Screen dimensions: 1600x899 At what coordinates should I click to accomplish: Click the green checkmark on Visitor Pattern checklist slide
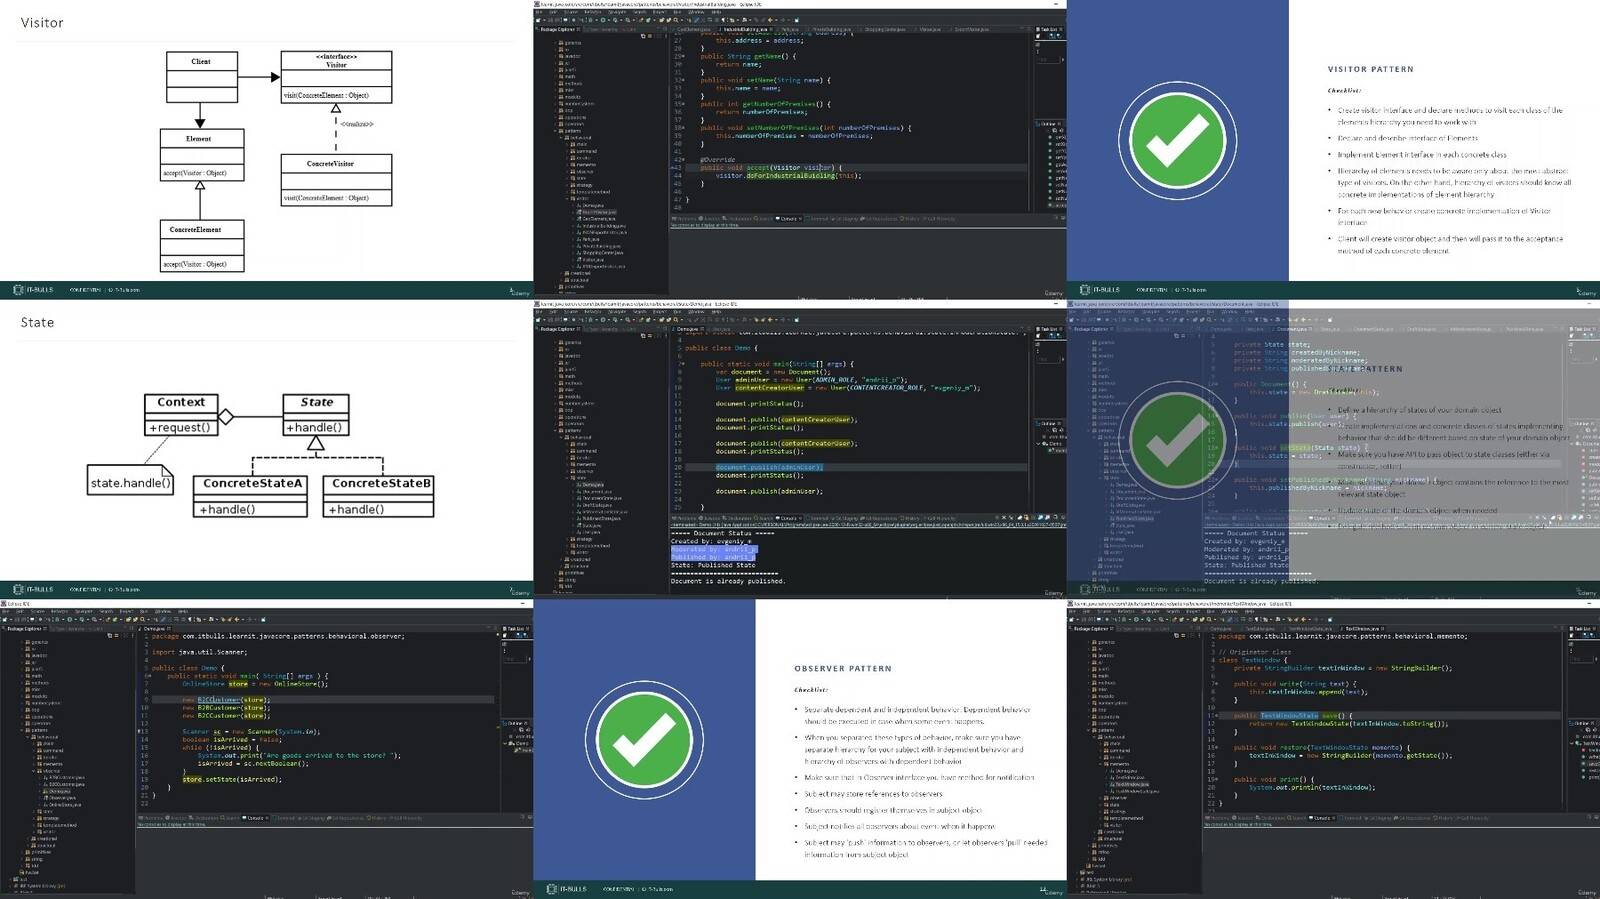coord(1177,141)
